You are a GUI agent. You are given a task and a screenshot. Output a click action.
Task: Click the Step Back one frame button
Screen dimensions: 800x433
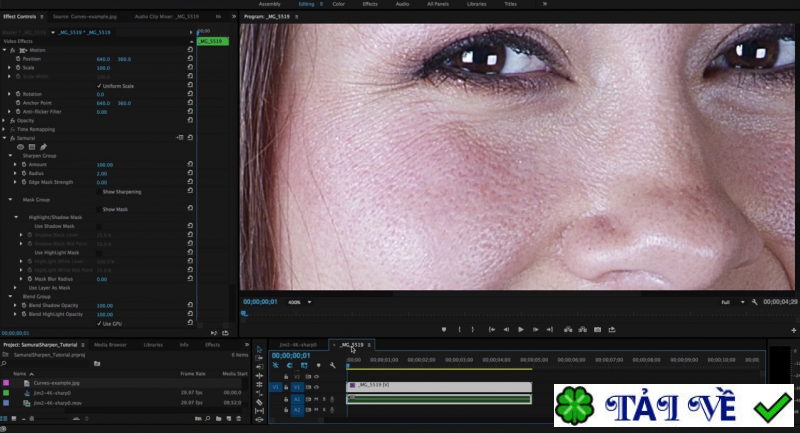point(507,329)
